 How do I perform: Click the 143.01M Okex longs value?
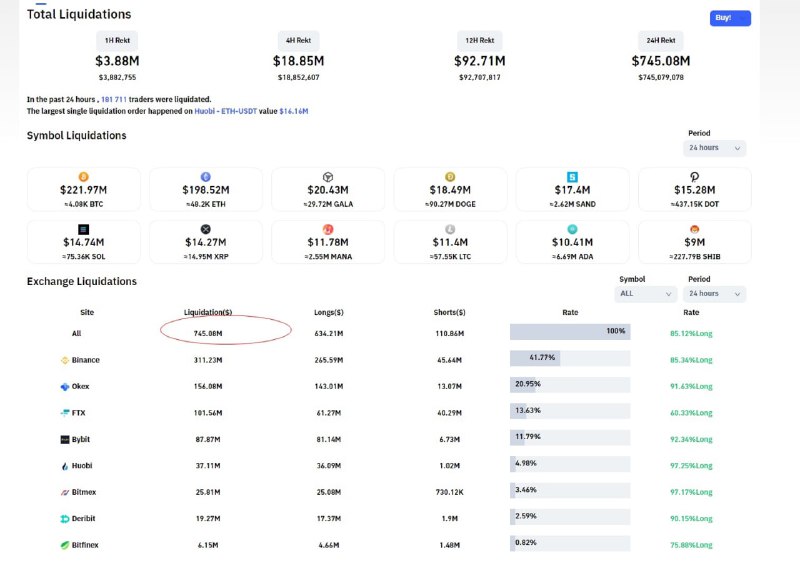click(329, 387)
